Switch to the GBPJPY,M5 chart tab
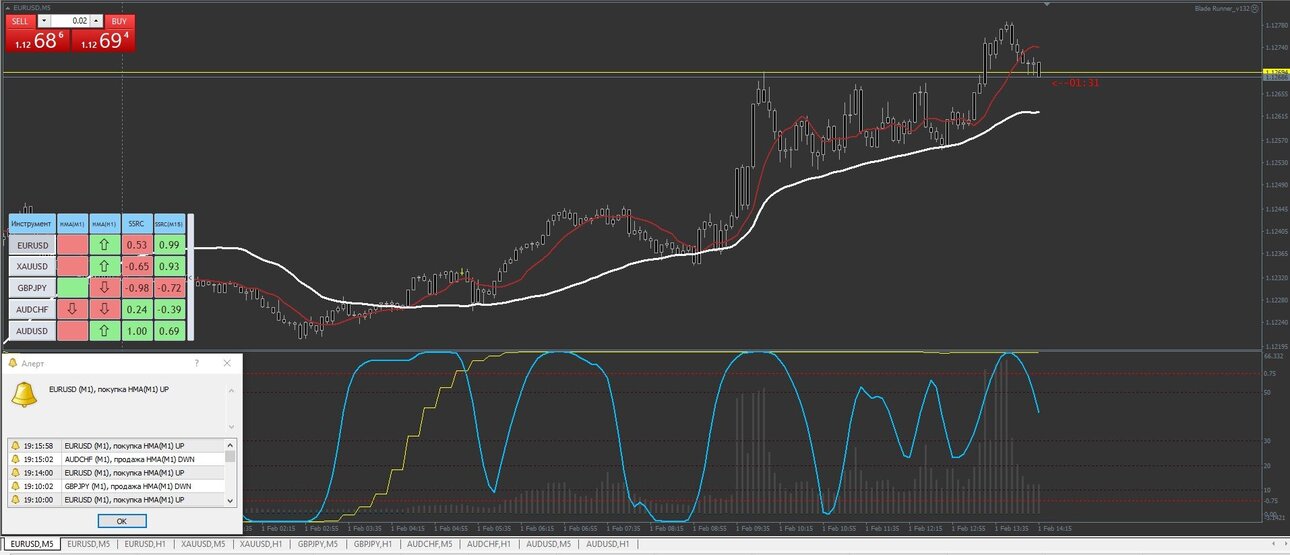1290x555 pixels. point(318,544)
